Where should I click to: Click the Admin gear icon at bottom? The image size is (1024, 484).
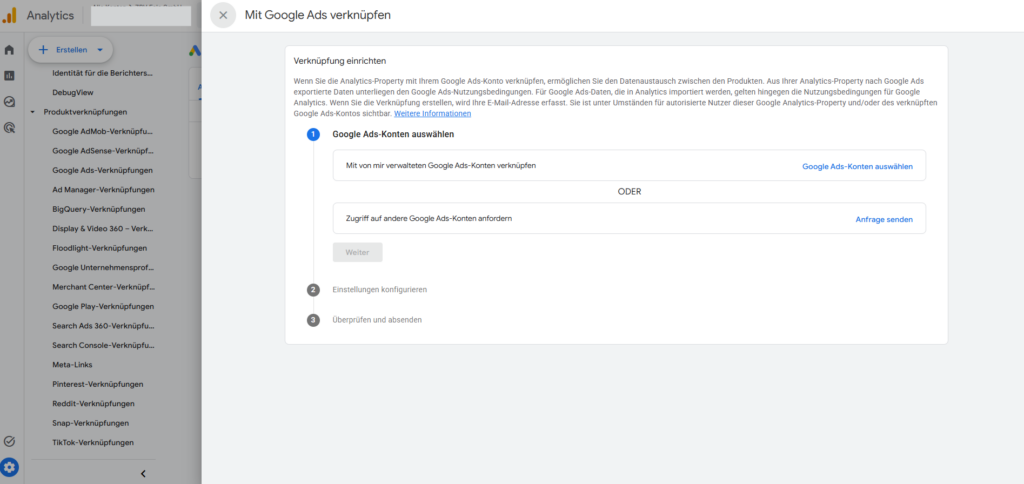(9, 467)
